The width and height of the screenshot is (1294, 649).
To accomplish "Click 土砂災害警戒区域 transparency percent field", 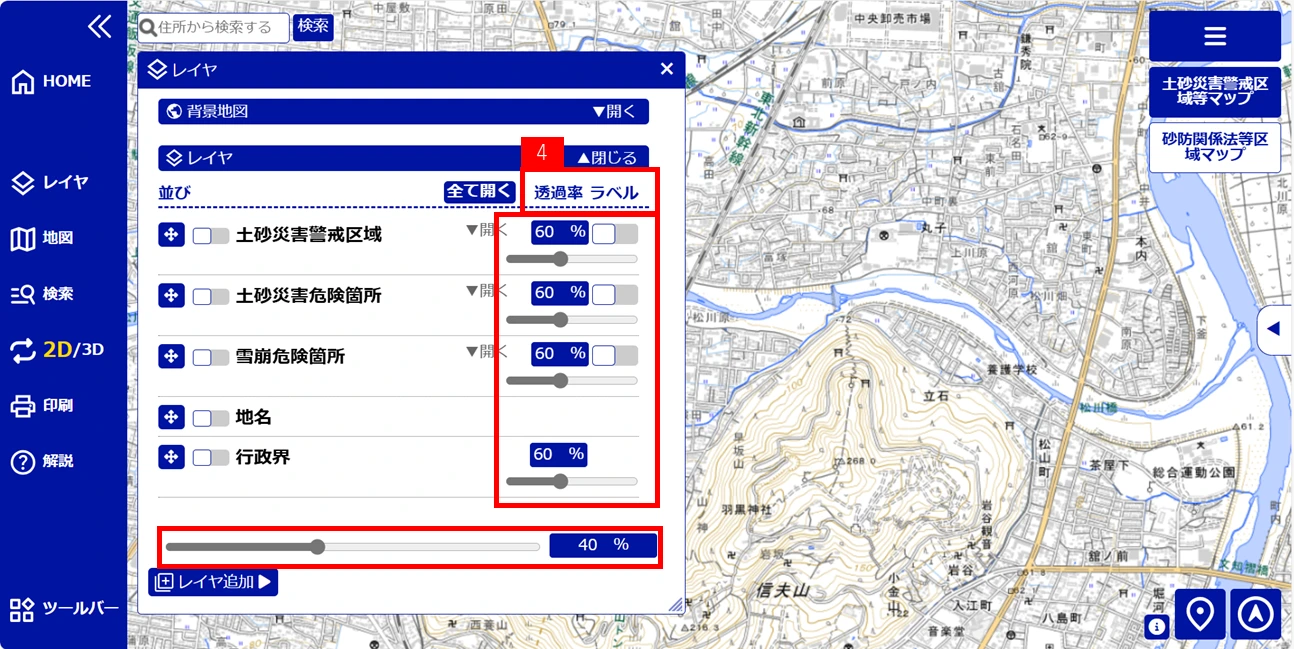I will point(559,232).
